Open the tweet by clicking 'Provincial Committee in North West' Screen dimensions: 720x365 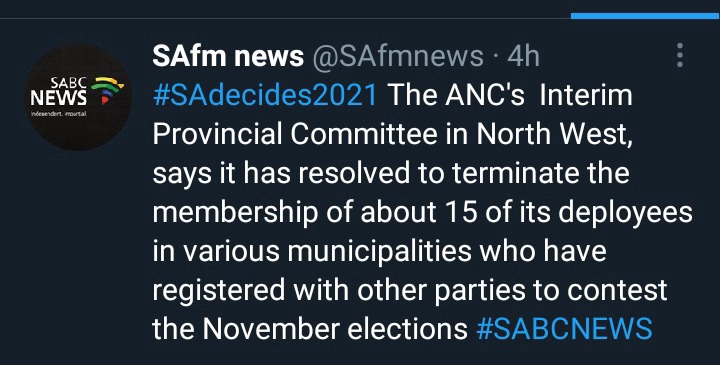[x=392, y=135]
